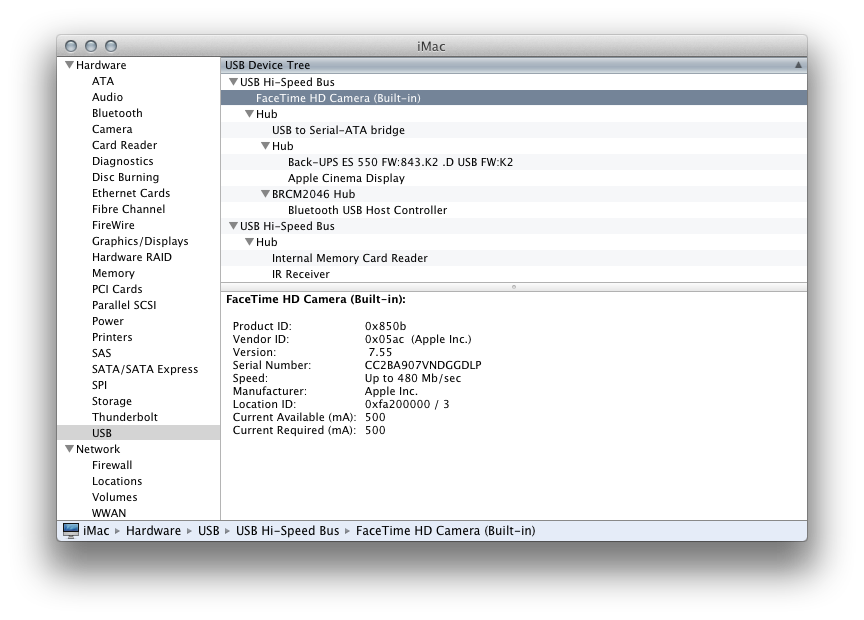This screenshot has height=620, width=864.
Task: Open PCI Cards section
Action: pyautogui.click(x=117, y=289)
